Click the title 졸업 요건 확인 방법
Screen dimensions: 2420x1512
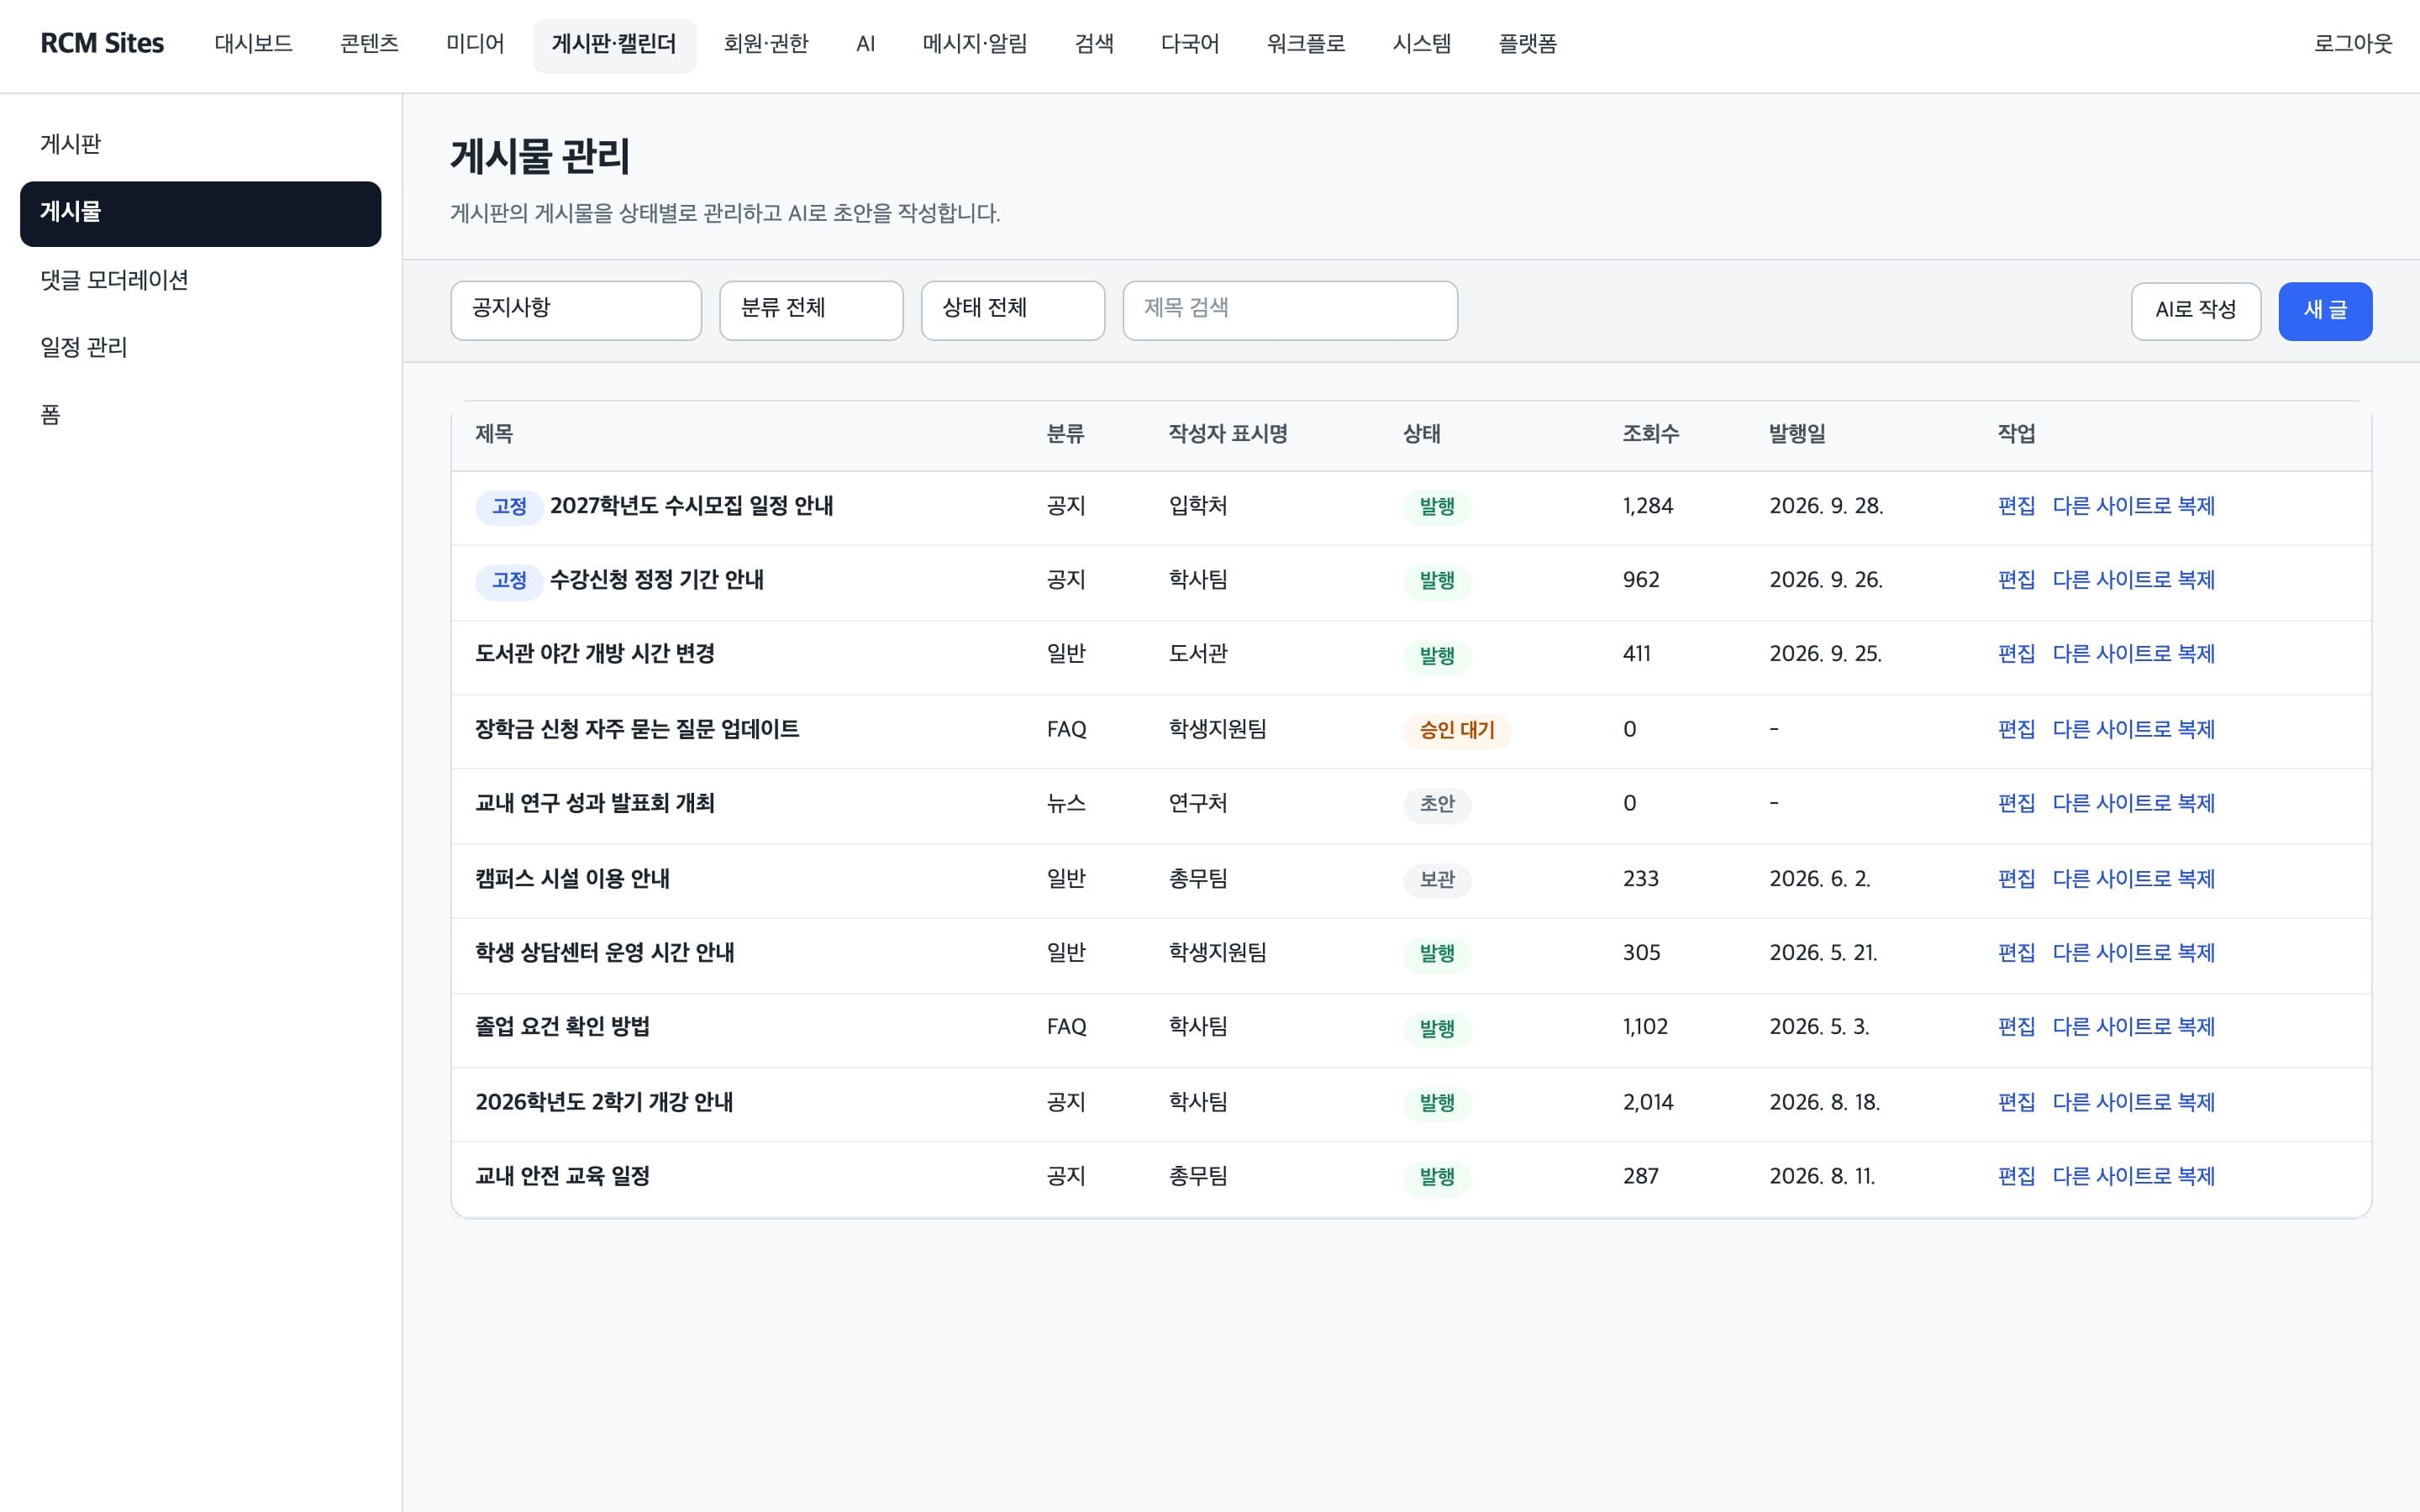click(562, 1027)
